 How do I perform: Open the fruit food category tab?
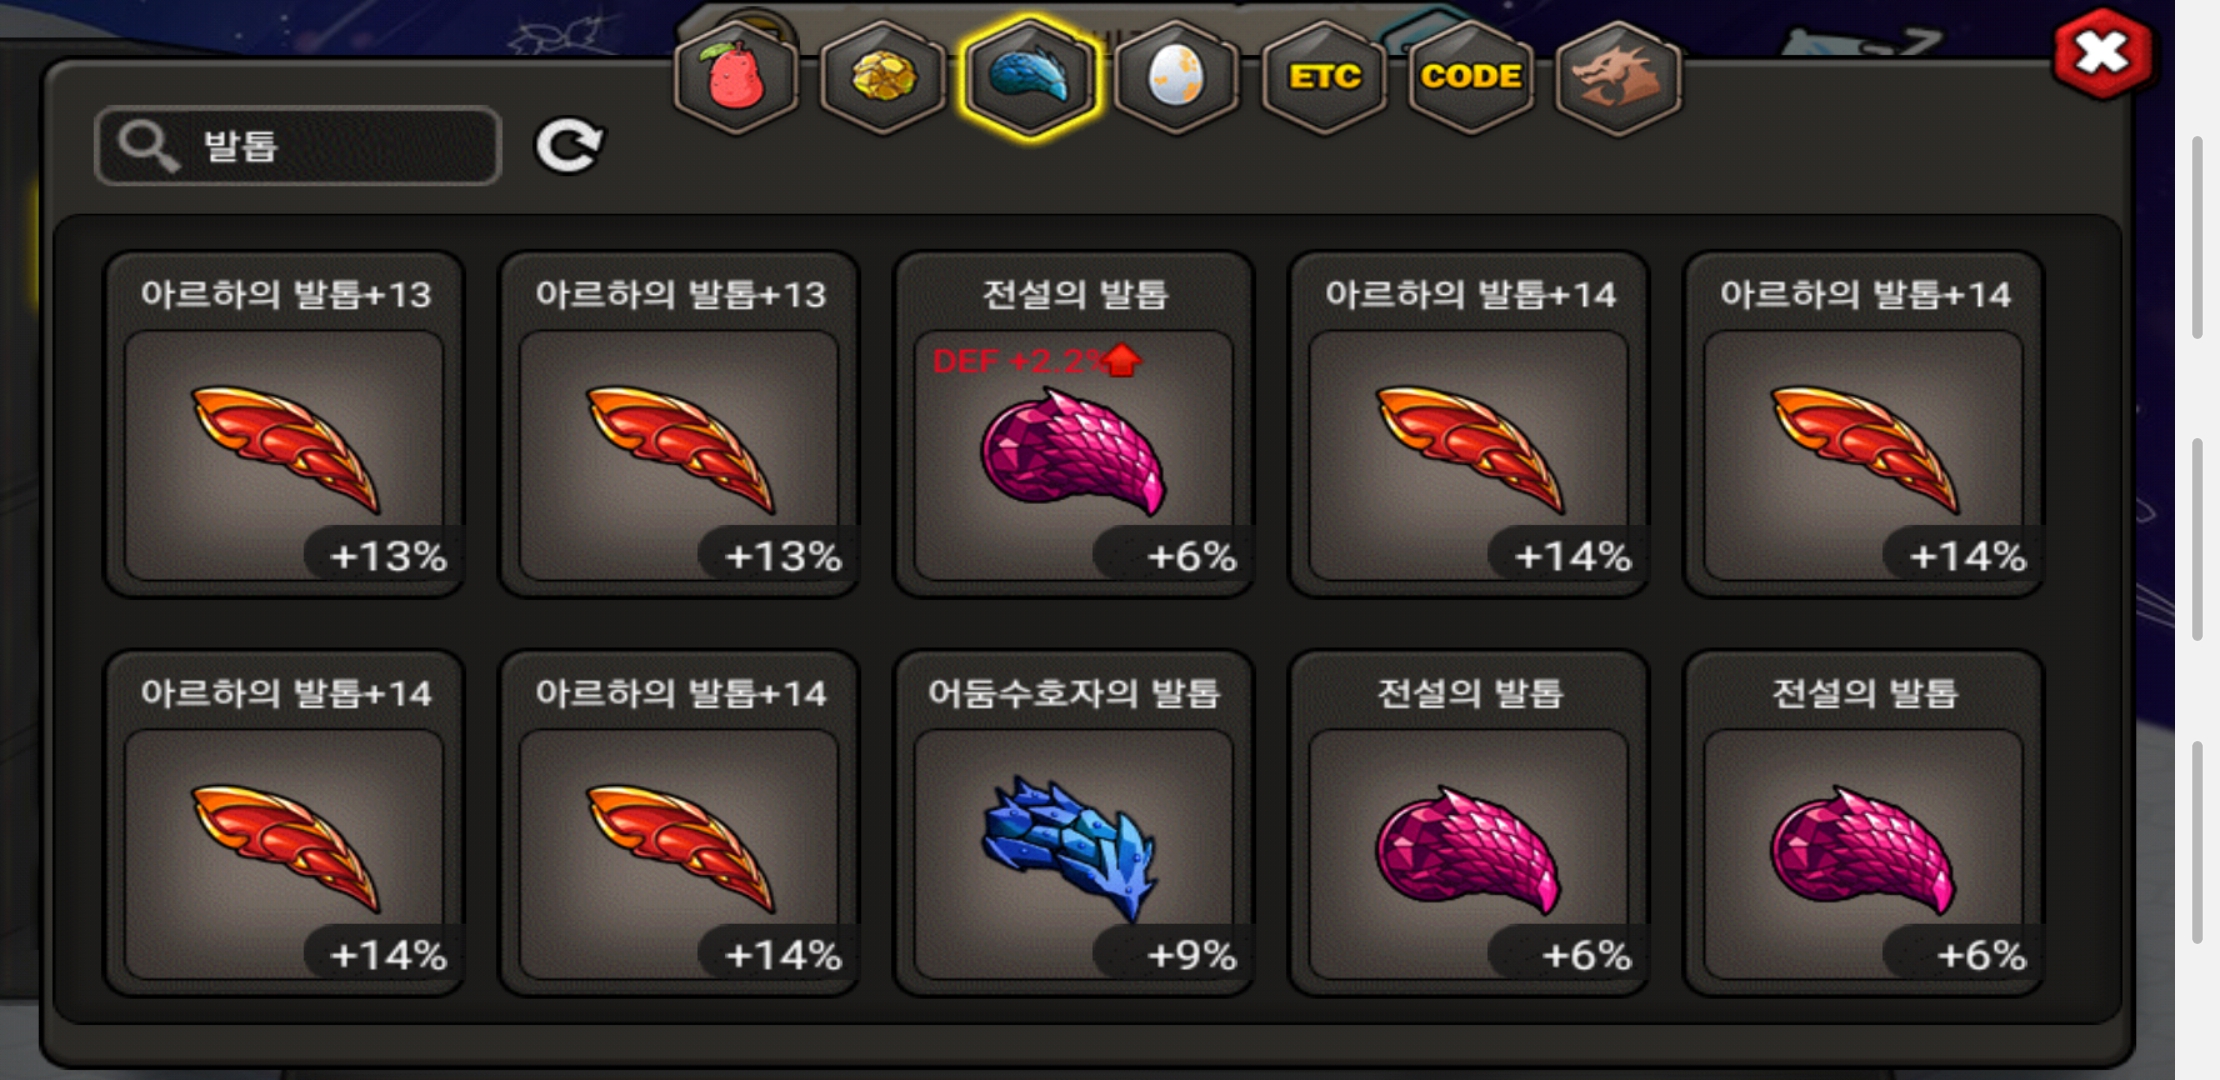pyautogui.click(x=736, y=78)
